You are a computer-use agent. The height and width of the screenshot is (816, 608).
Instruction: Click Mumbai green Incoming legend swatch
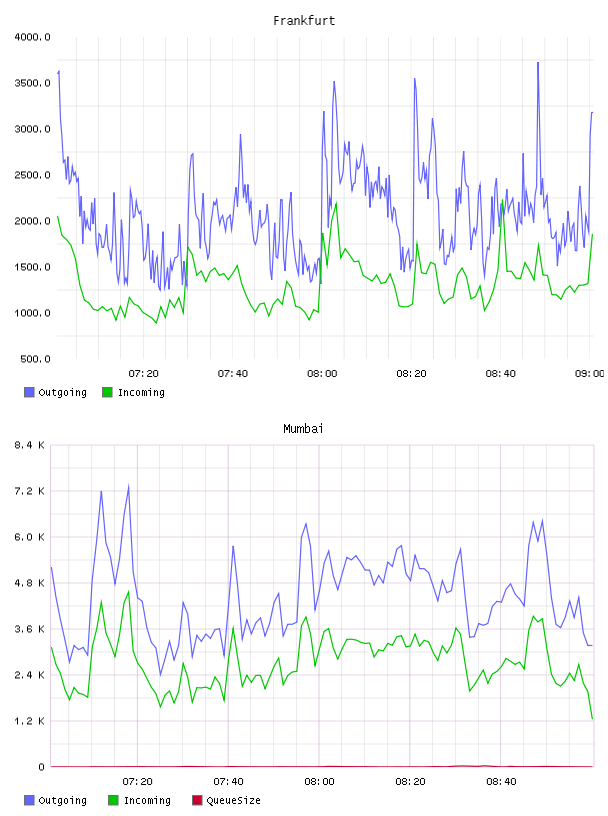pyautogui.click(x=113, y=800)
